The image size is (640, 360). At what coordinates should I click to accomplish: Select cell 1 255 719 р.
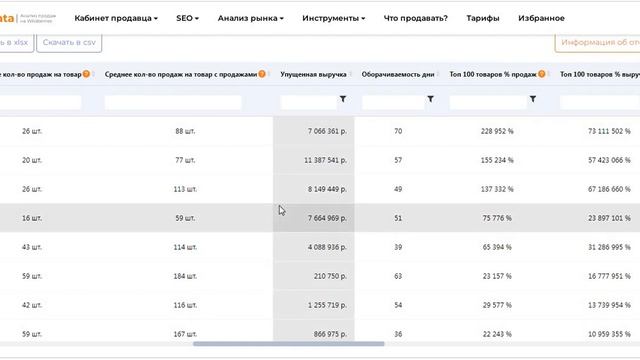[x=327, y=305]
